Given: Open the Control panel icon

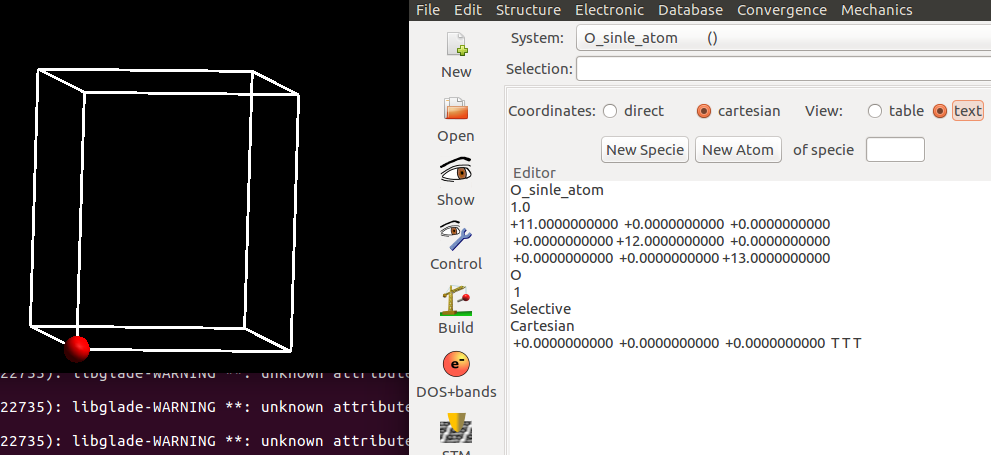Looking at the screenshot, I should [456, 237].
